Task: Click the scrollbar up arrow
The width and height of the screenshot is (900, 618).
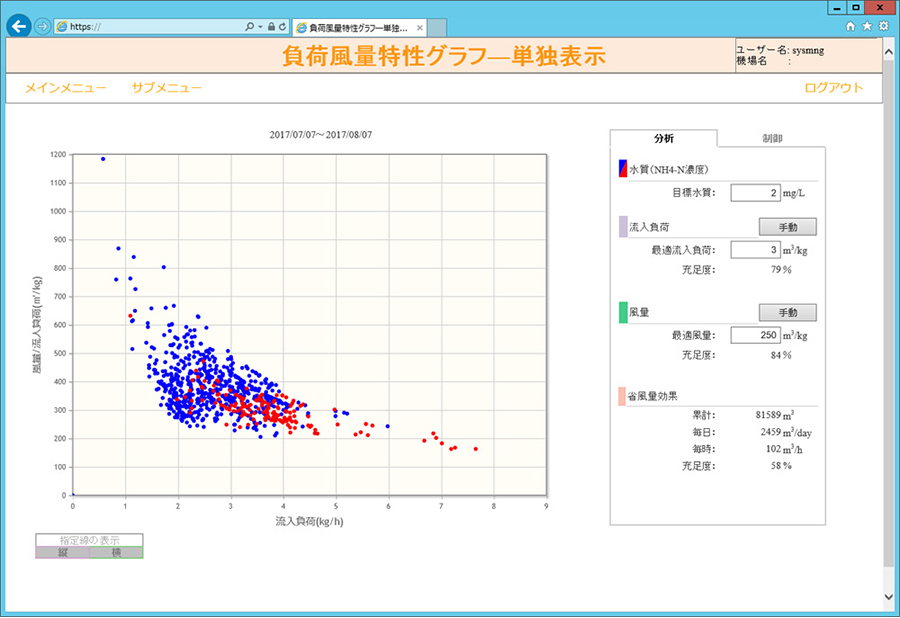Action: click(889, 52)
